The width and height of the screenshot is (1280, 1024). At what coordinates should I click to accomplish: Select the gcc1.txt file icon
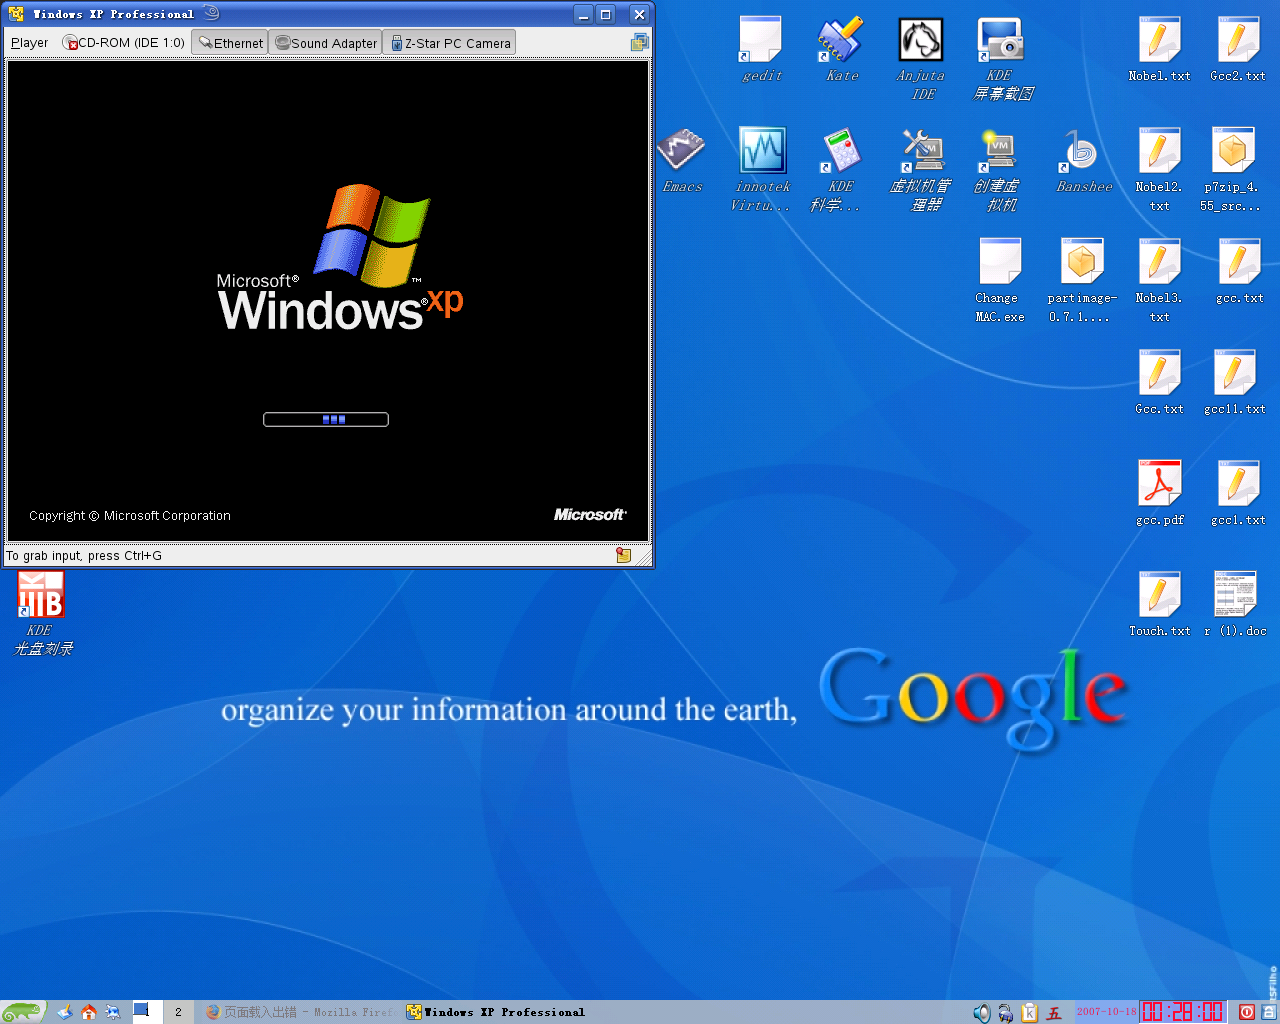point(1238,494)
